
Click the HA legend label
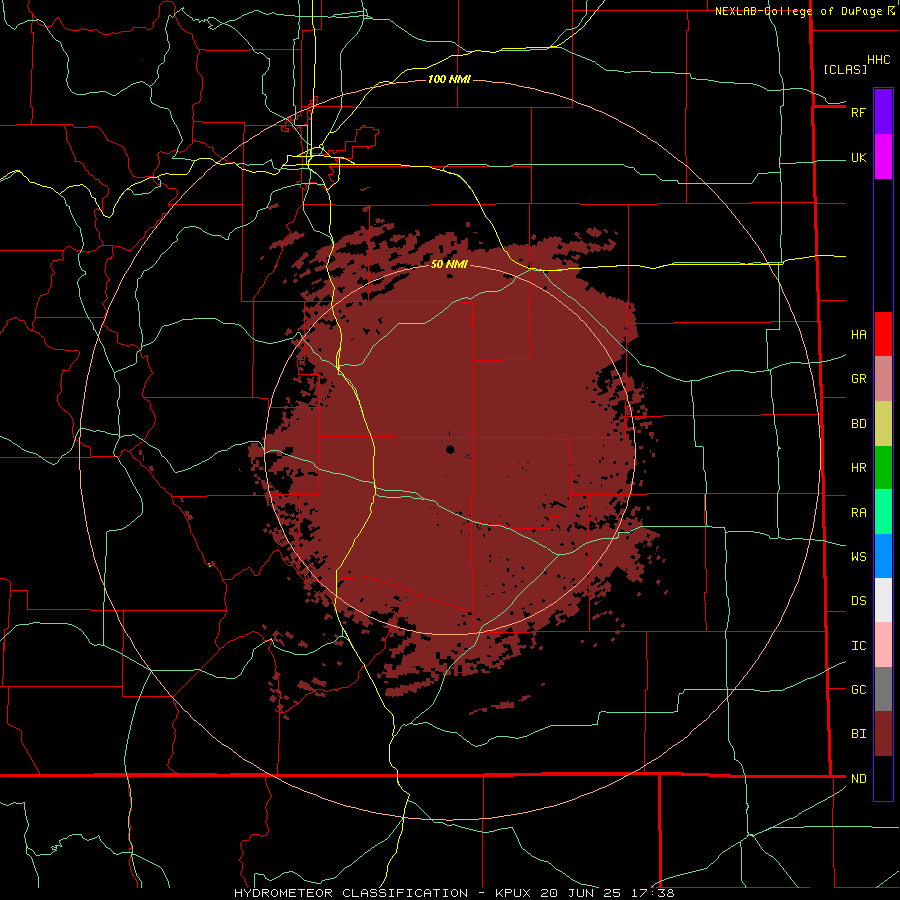858,335
